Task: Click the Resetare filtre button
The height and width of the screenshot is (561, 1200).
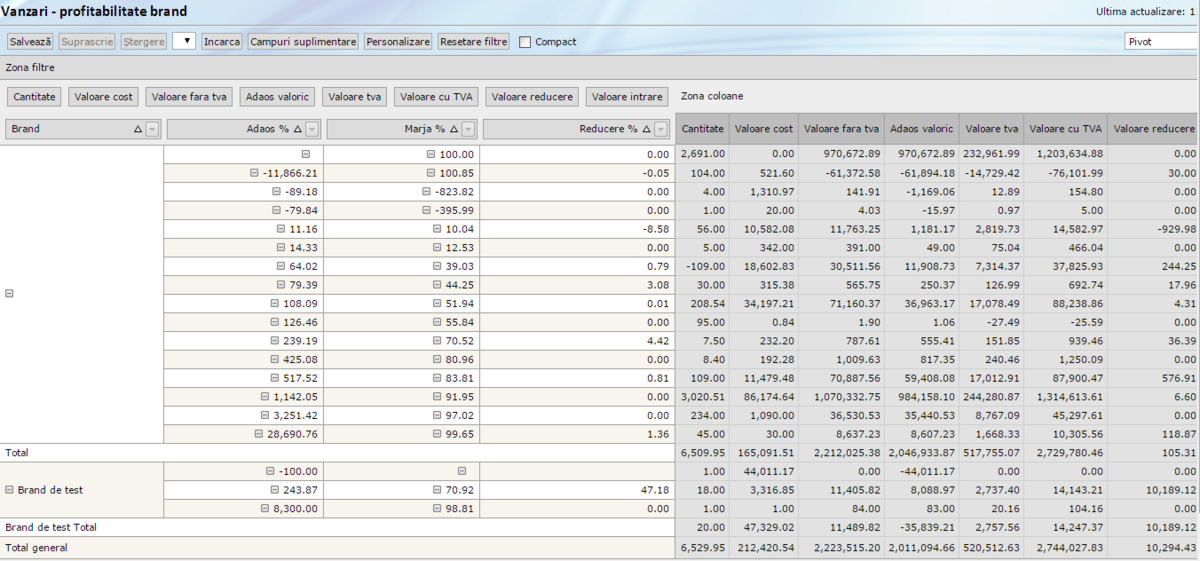Action: [x=474, y=42]
